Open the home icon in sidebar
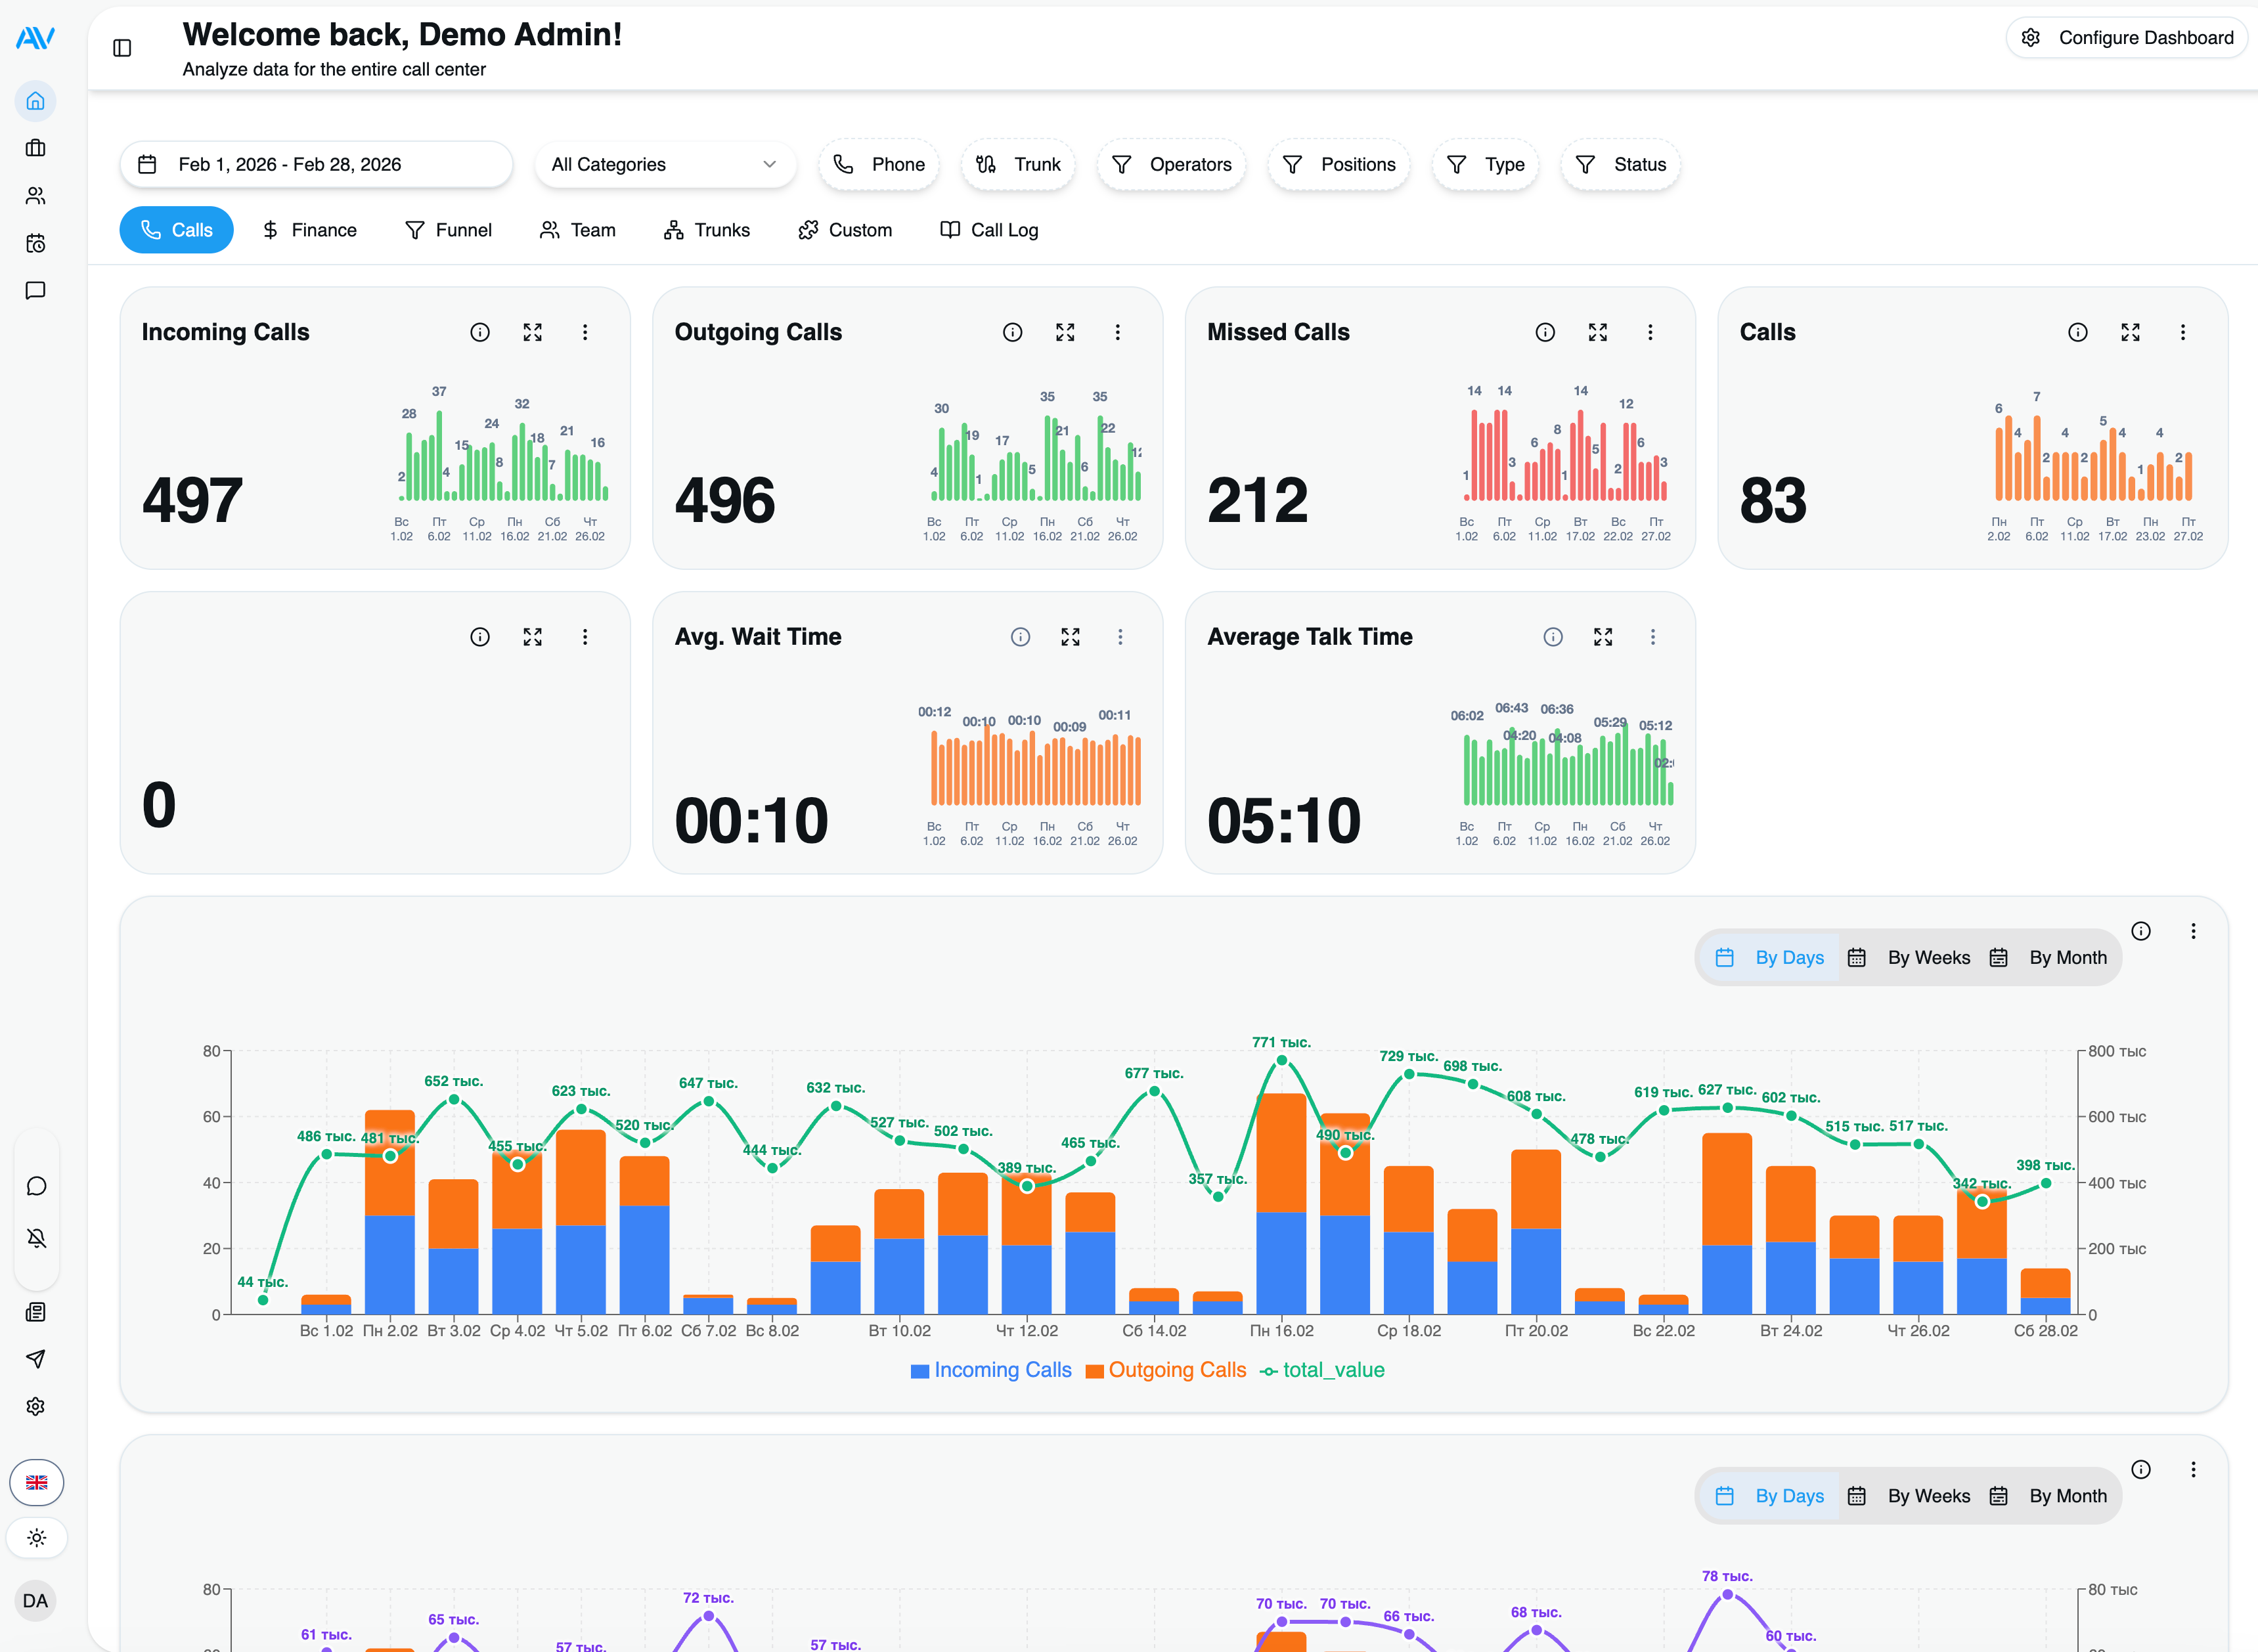The height and width of the screenshot is (1652, 2258). tap(36, 101)
